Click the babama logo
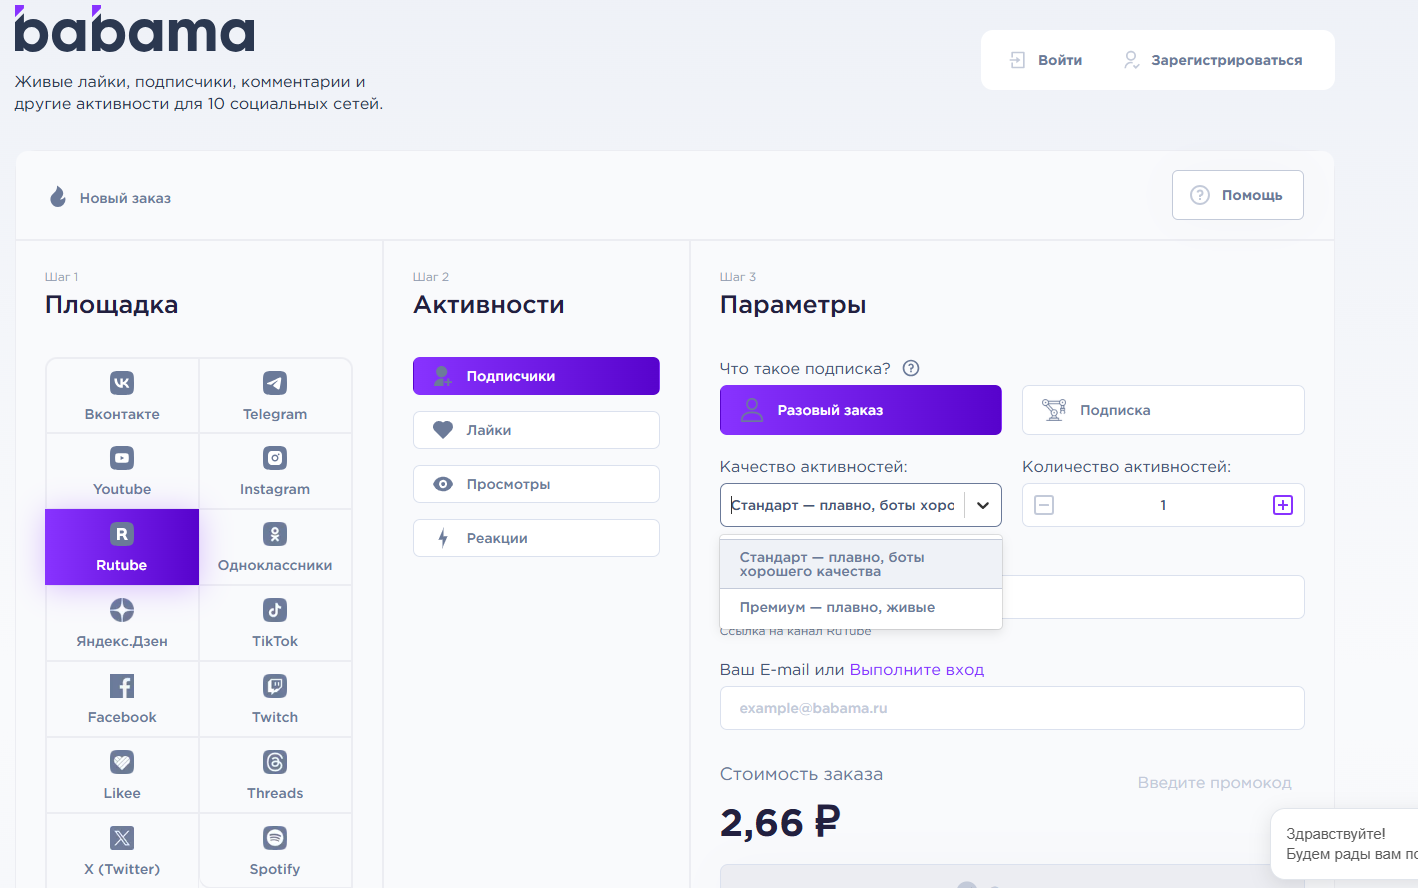This screenshot has width=1418, height=888. click(x=134, y=28)
